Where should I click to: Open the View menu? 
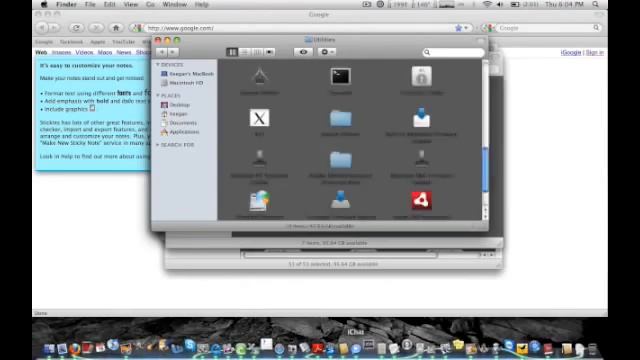pyautogui.click(x=131, y=4)
